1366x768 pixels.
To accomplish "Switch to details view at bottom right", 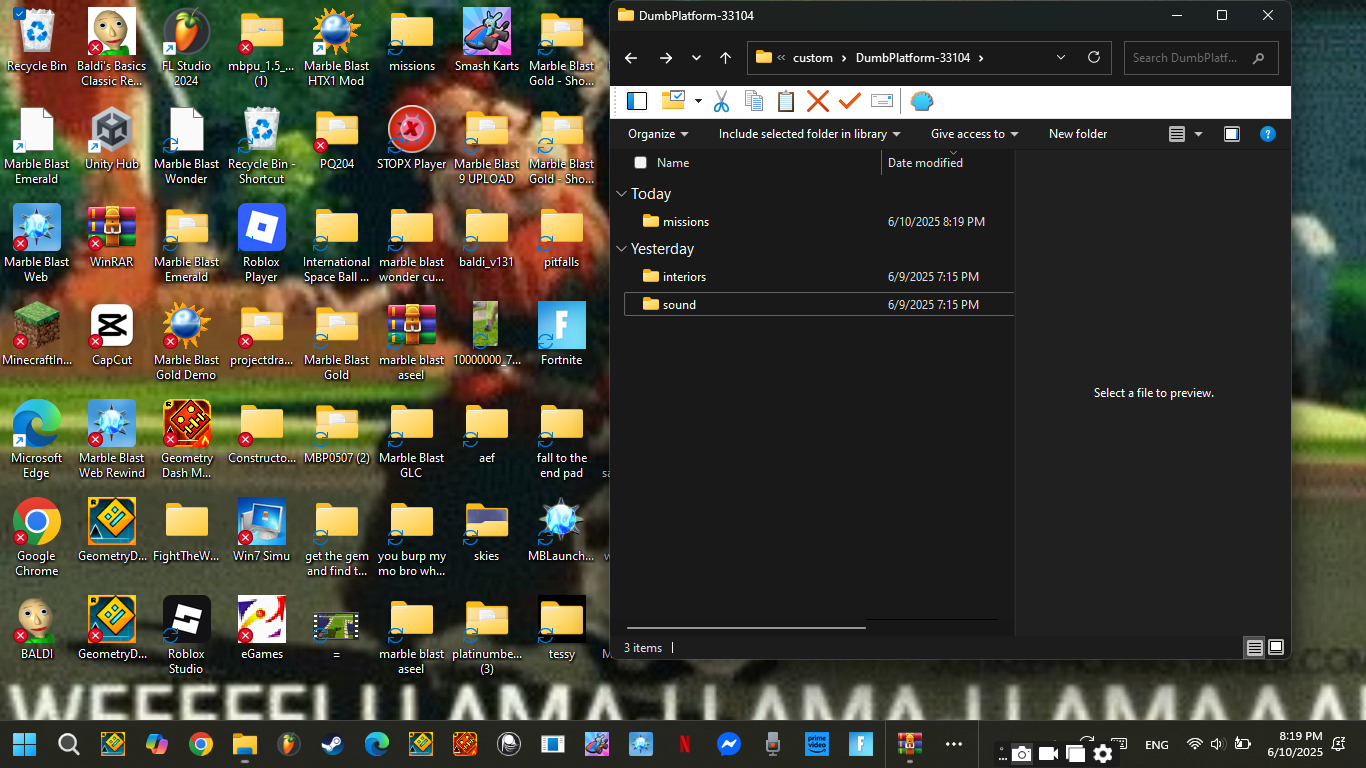I will (x=1254, y=648).
